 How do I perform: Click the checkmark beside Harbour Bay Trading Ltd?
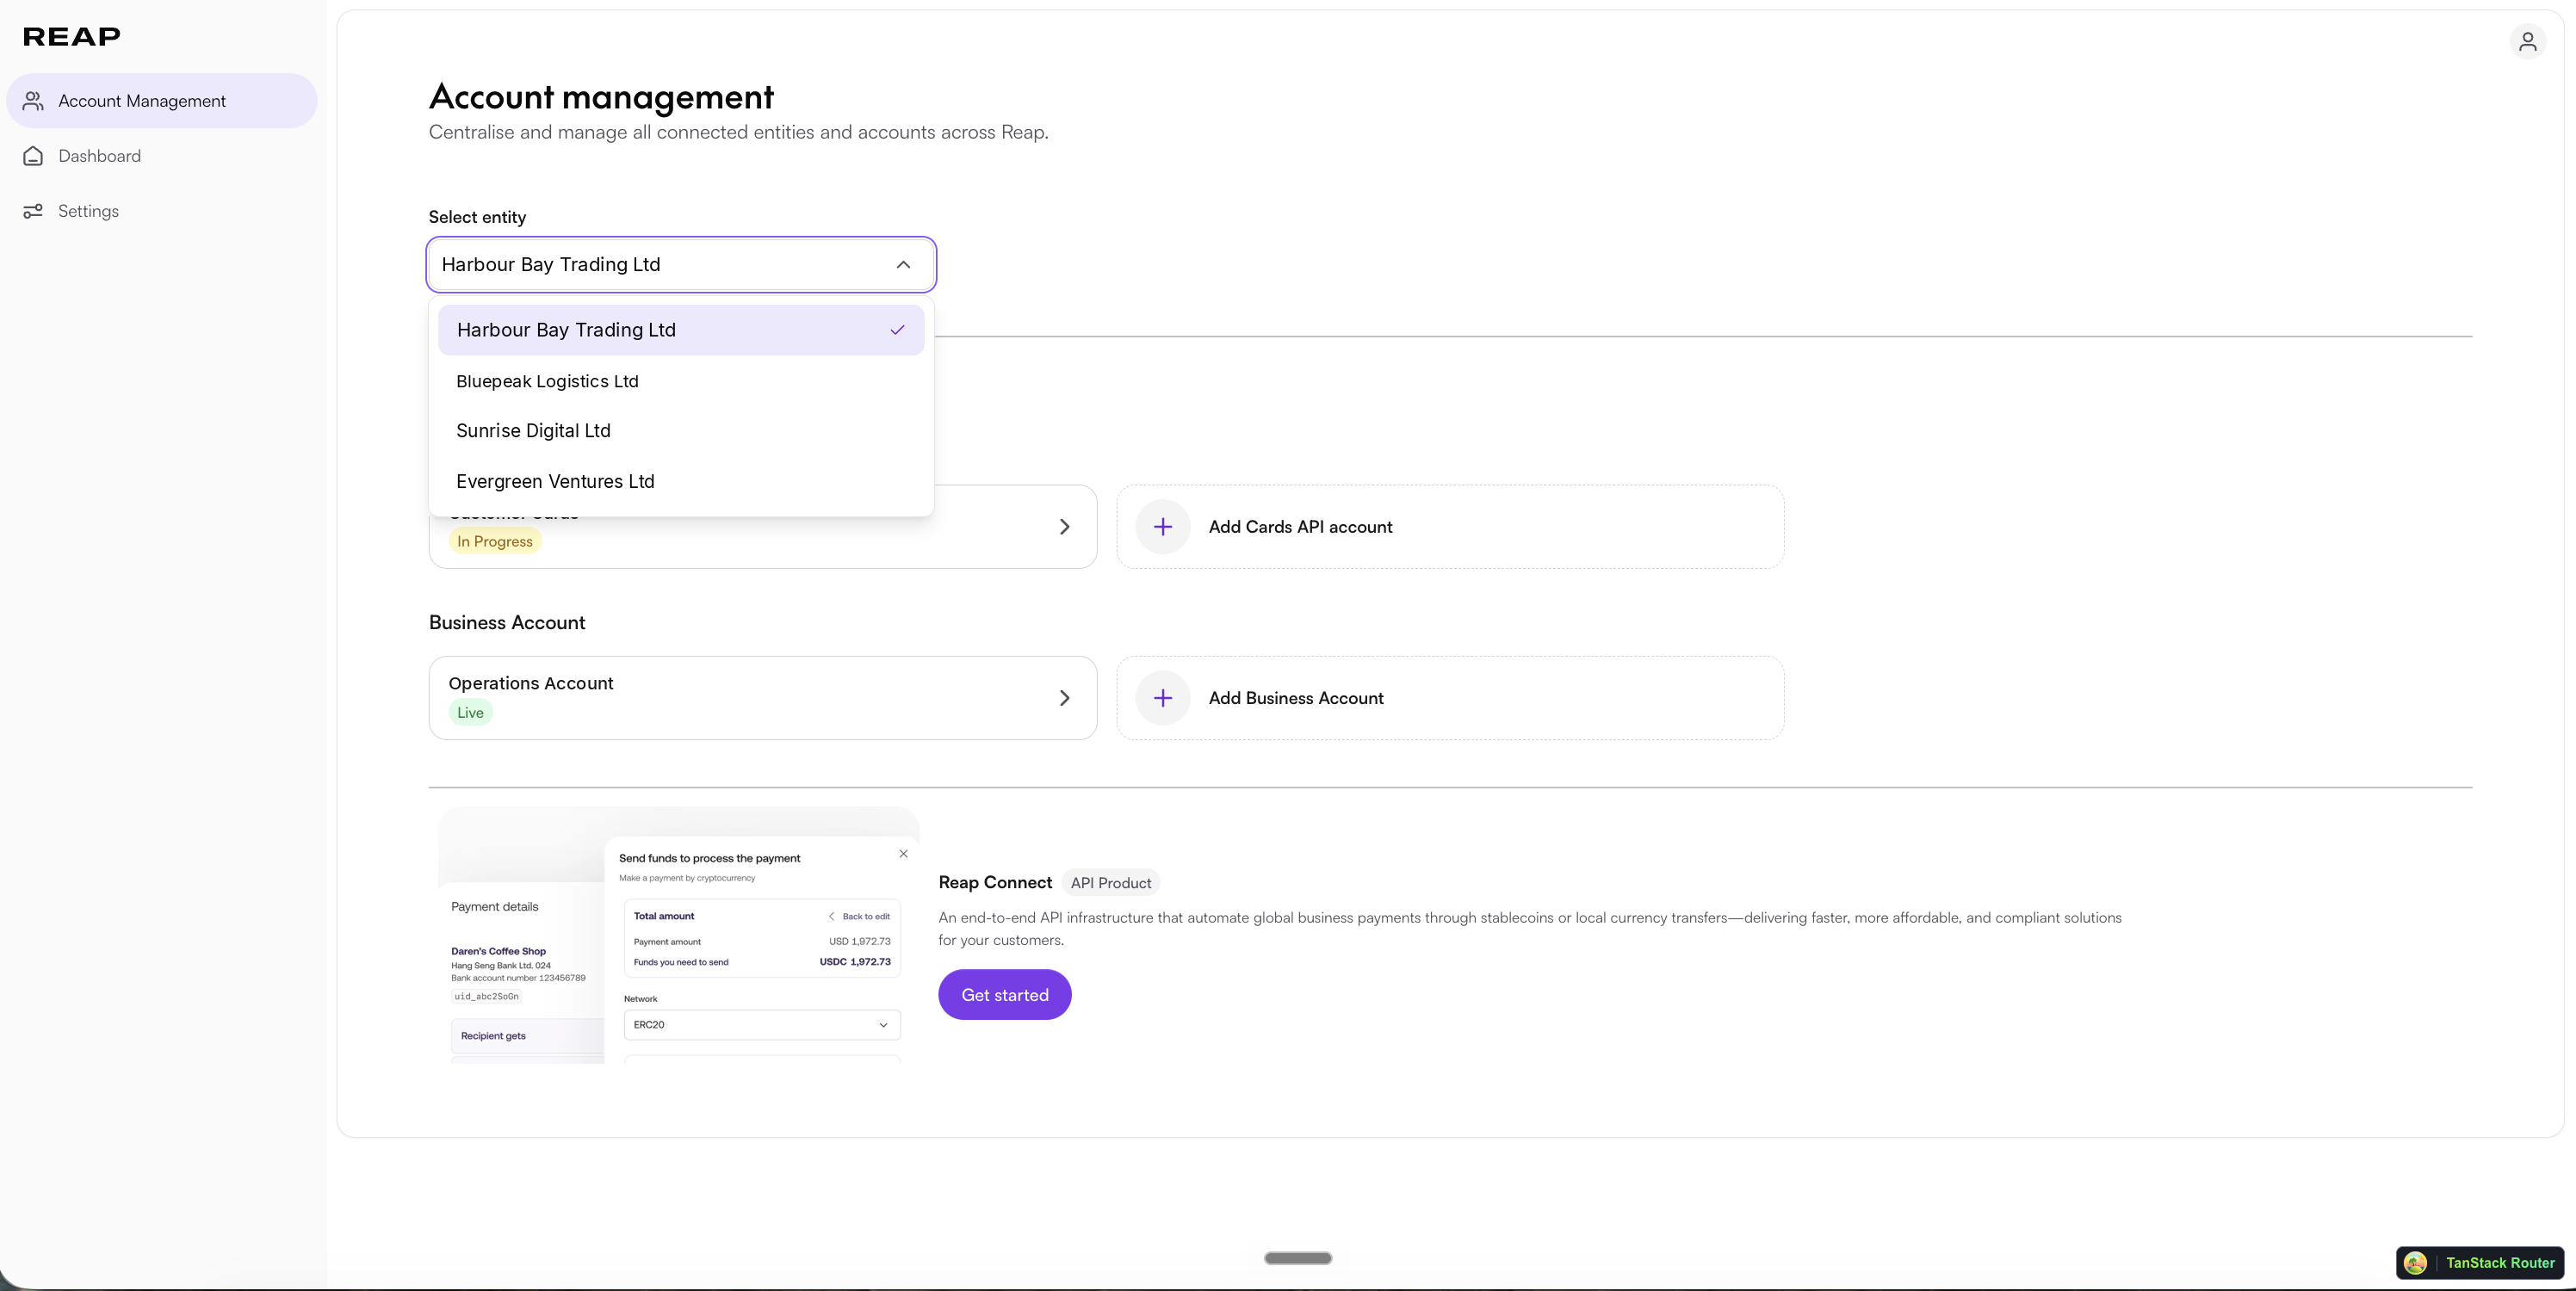[897, 330]
